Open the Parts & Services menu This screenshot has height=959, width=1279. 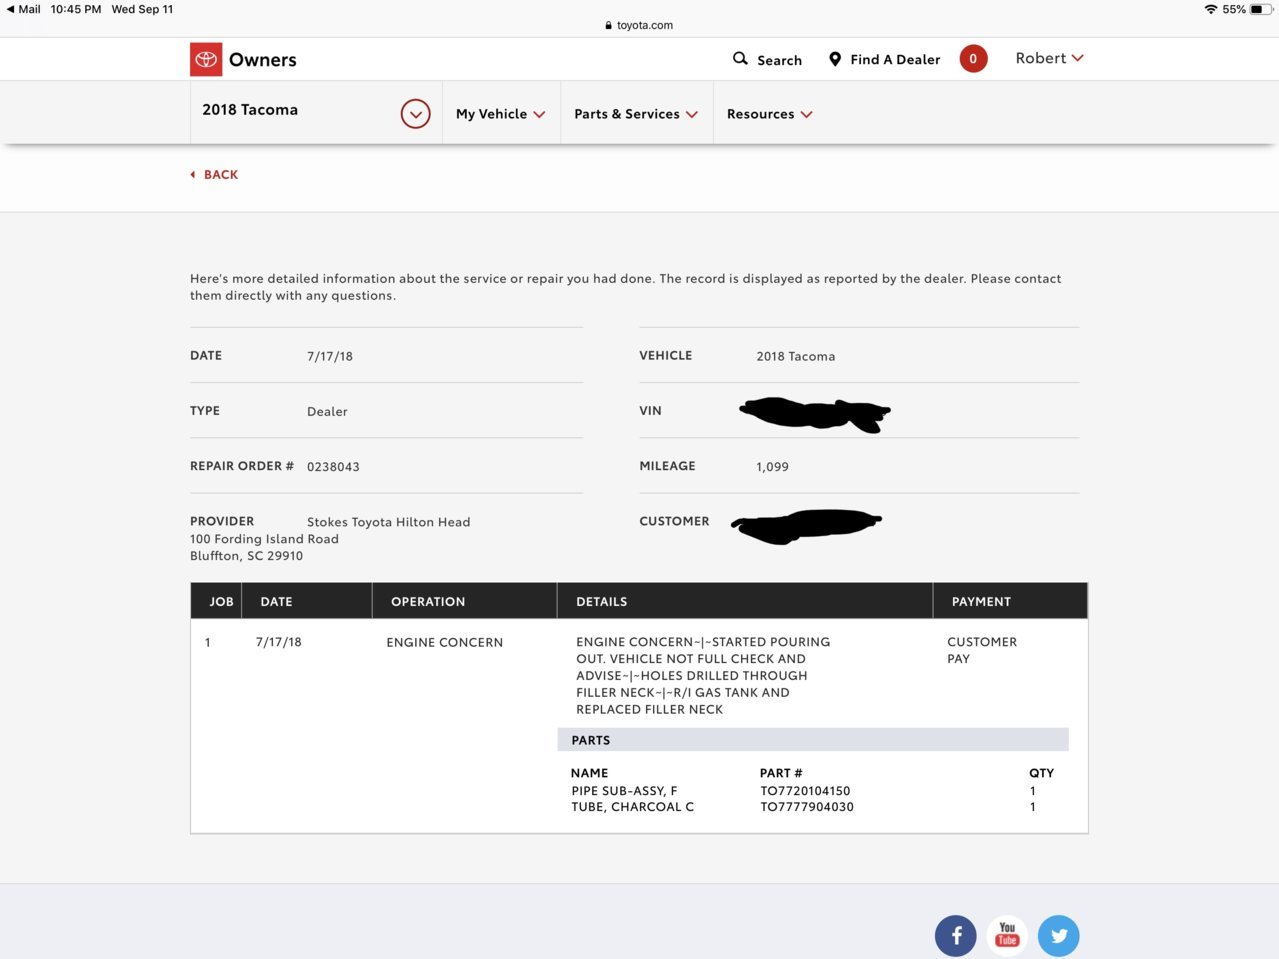click(x=636, y=114)
